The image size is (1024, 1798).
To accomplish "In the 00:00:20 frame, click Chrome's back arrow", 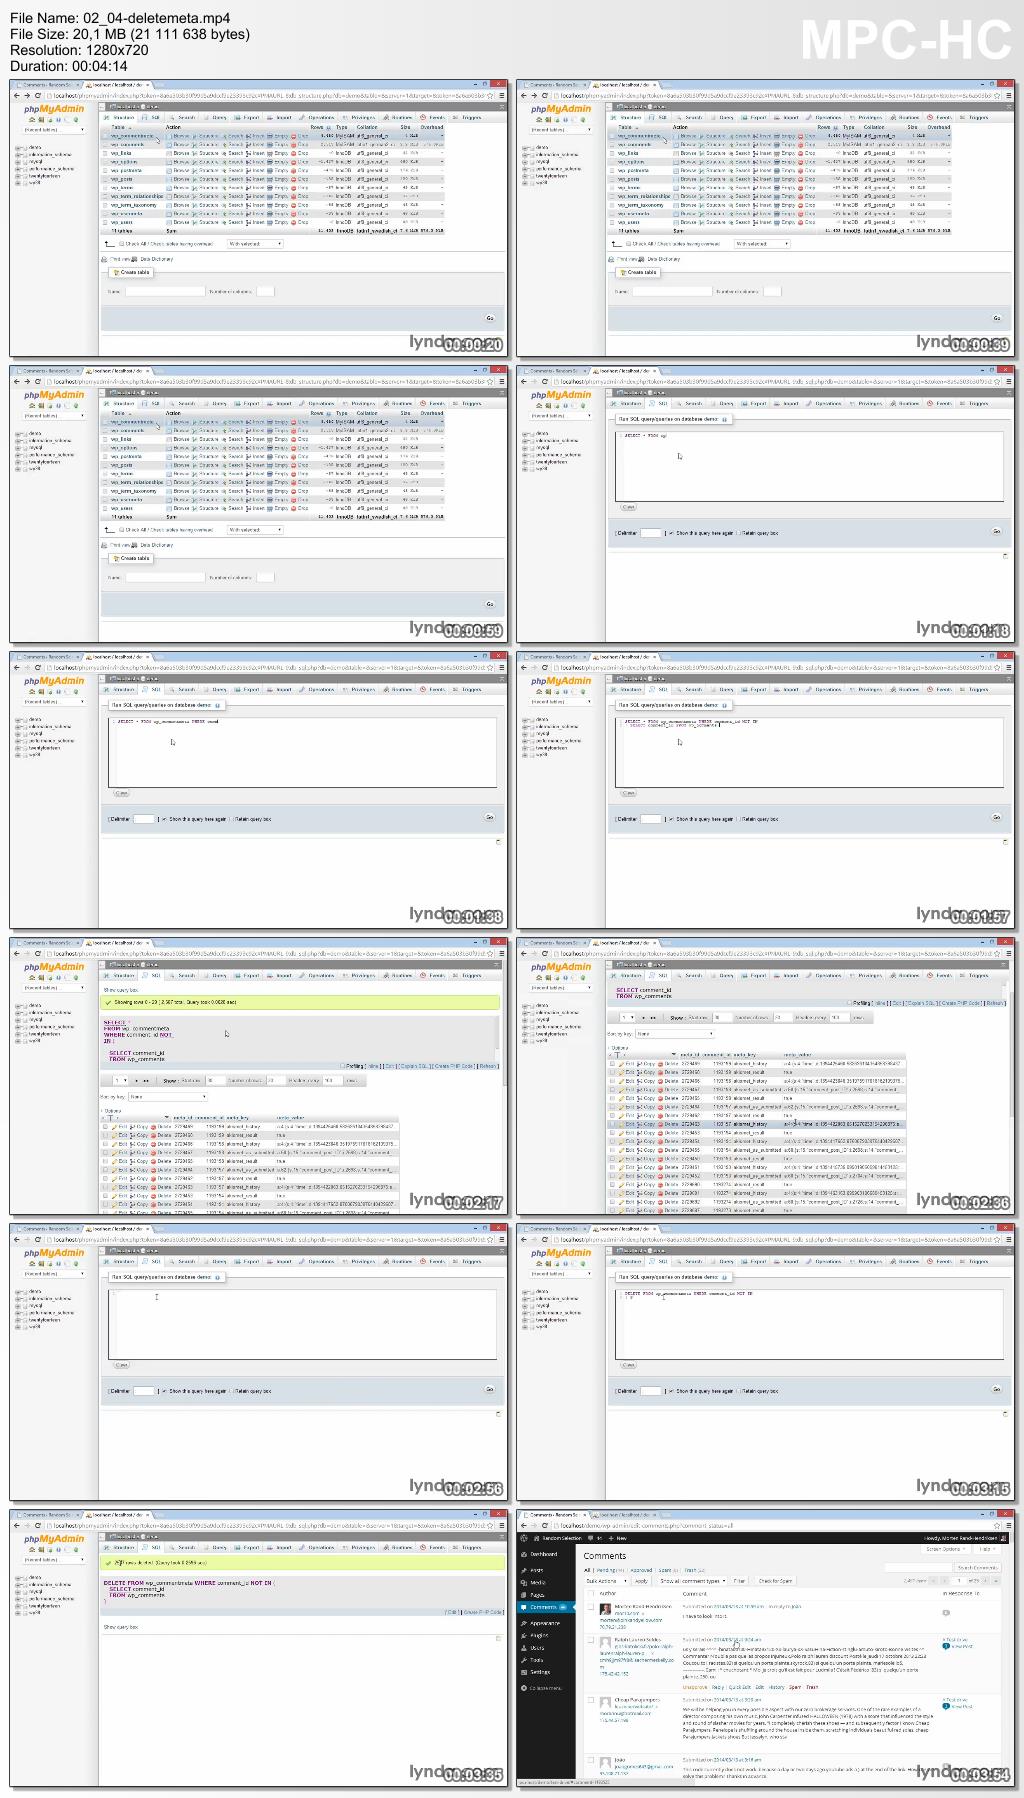I will pos(18,95).
